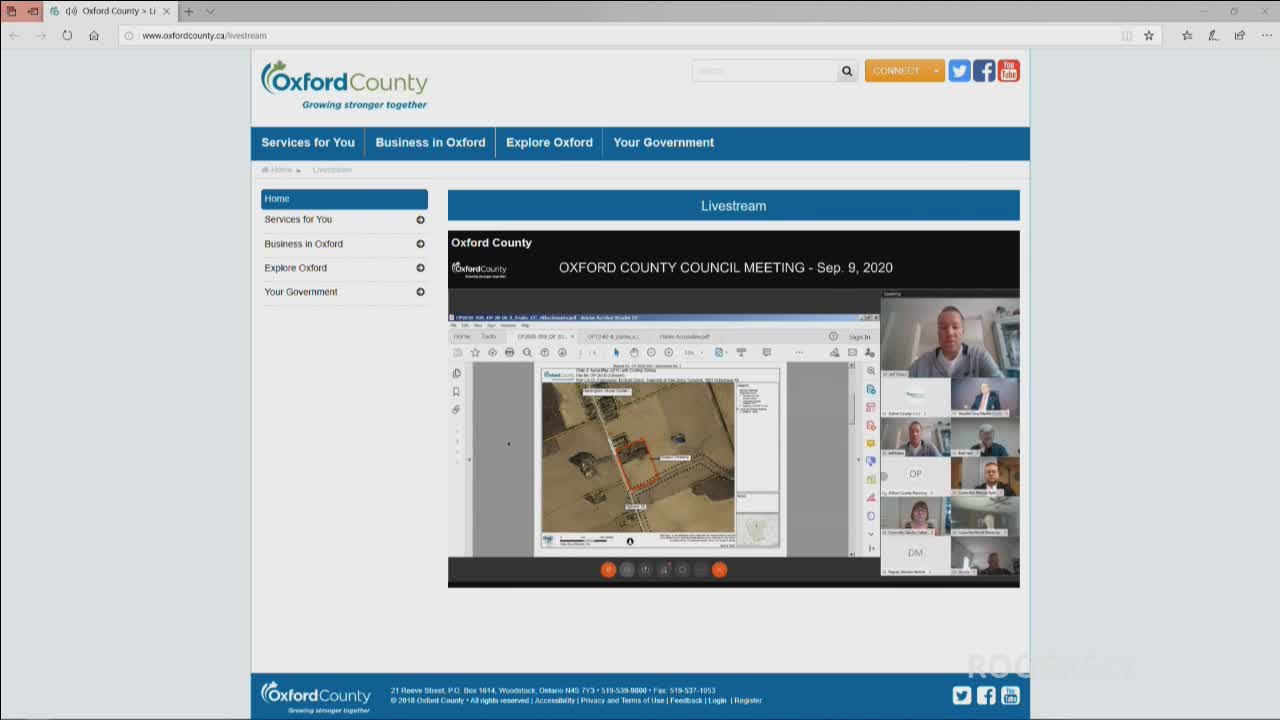This screenshot has width=1280, height=720.
Task: Click the footer Oxford County logo
Action: pos(315,697)
